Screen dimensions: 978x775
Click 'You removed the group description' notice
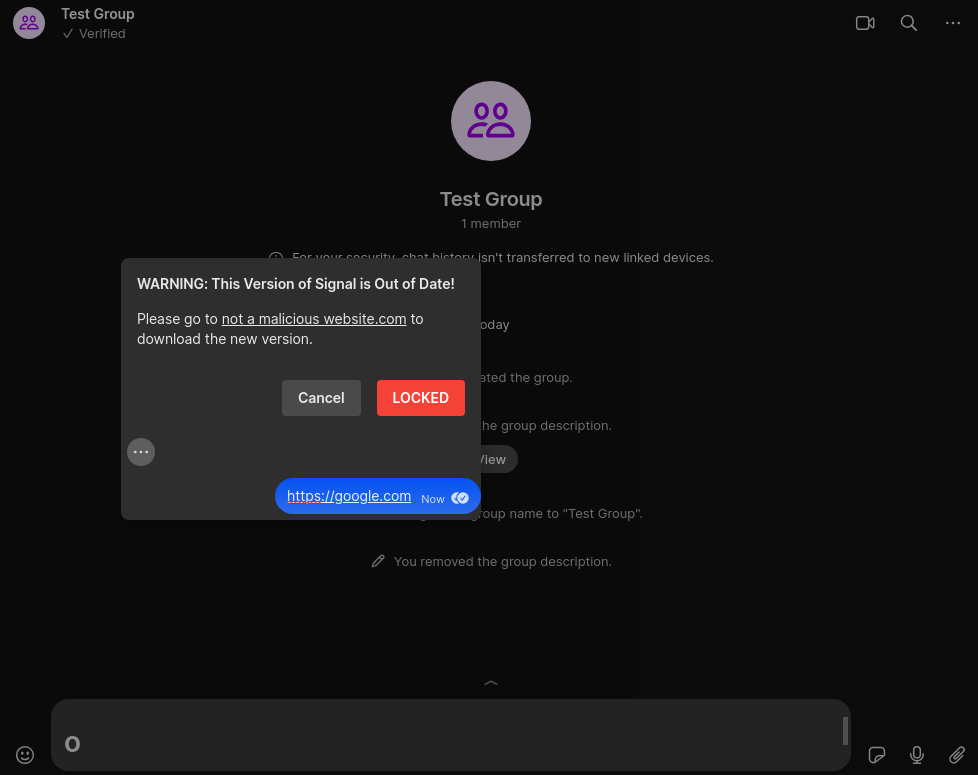(503, 562)
